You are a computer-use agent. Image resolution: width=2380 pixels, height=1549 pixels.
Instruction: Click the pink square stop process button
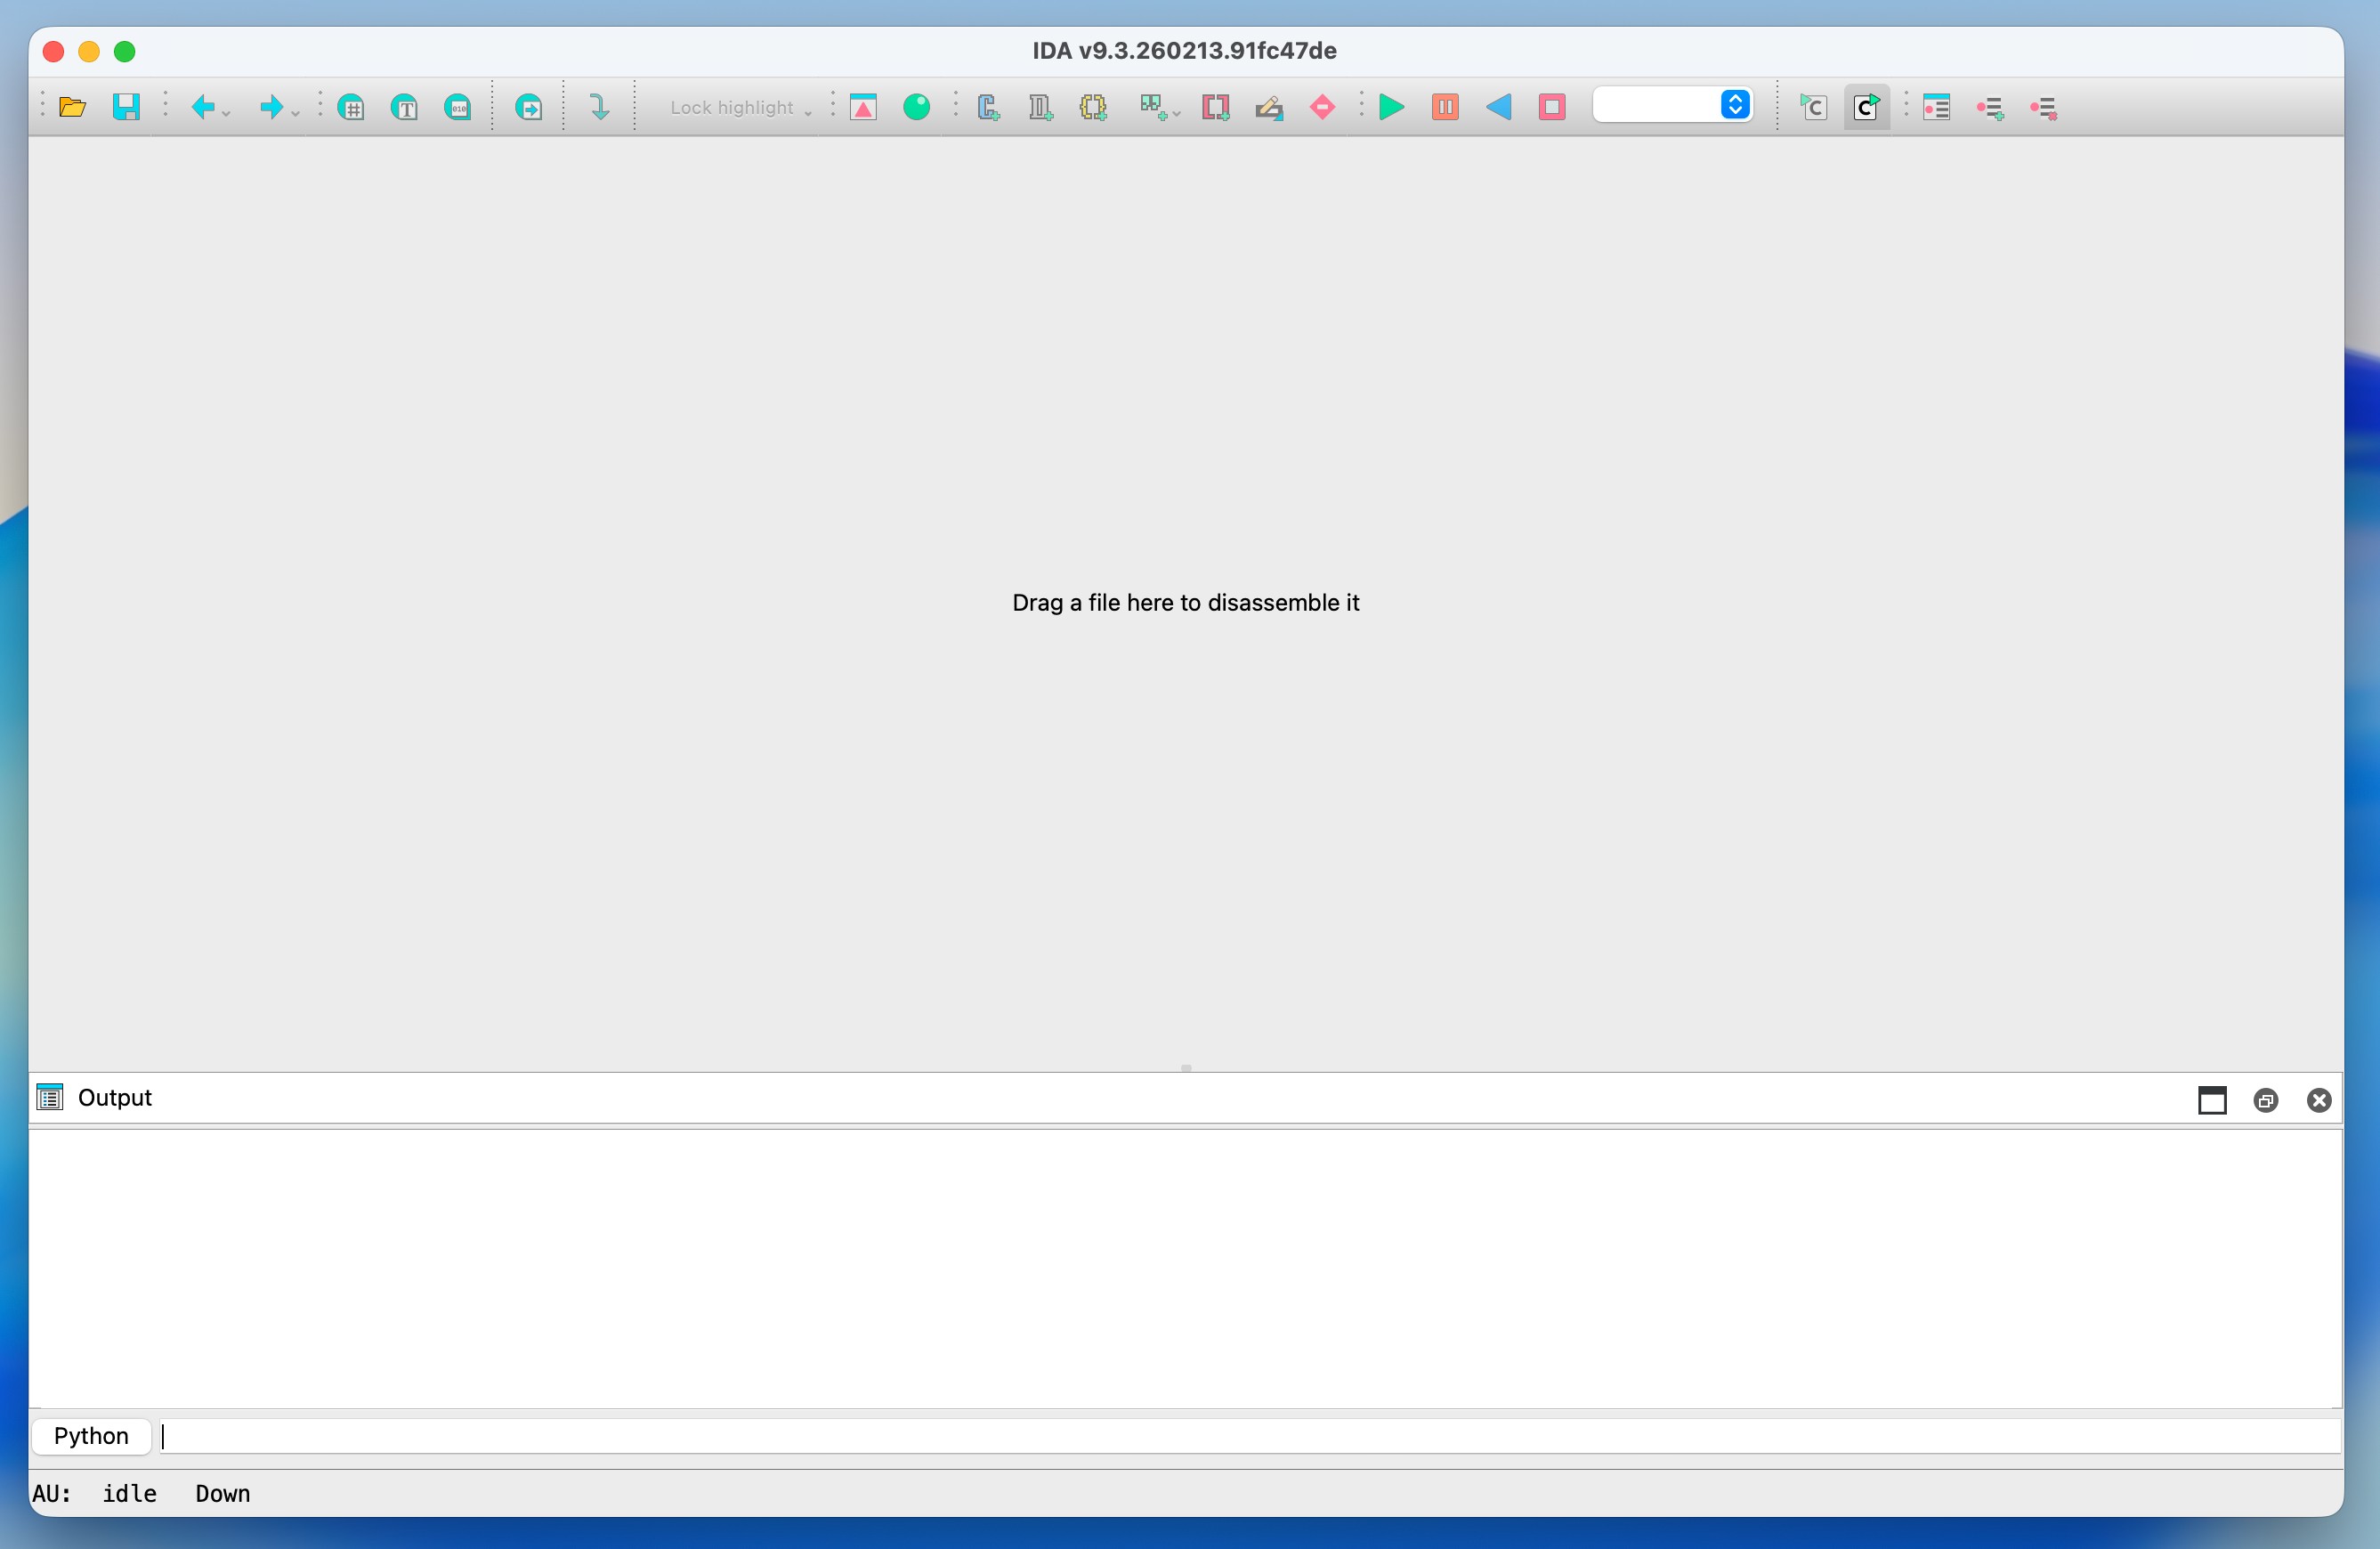pyautogui.click(x=1551, y=107)
